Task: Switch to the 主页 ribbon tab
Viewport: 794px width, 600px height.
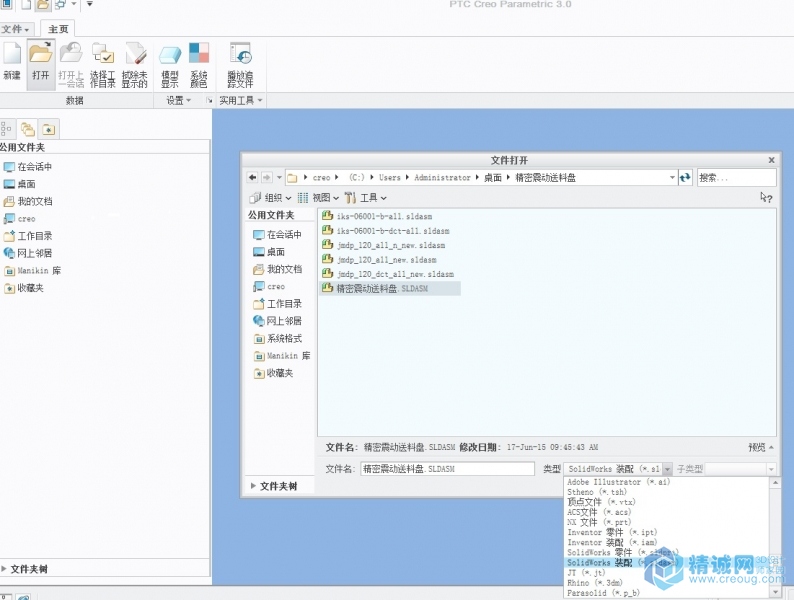Action: point(58,29)
